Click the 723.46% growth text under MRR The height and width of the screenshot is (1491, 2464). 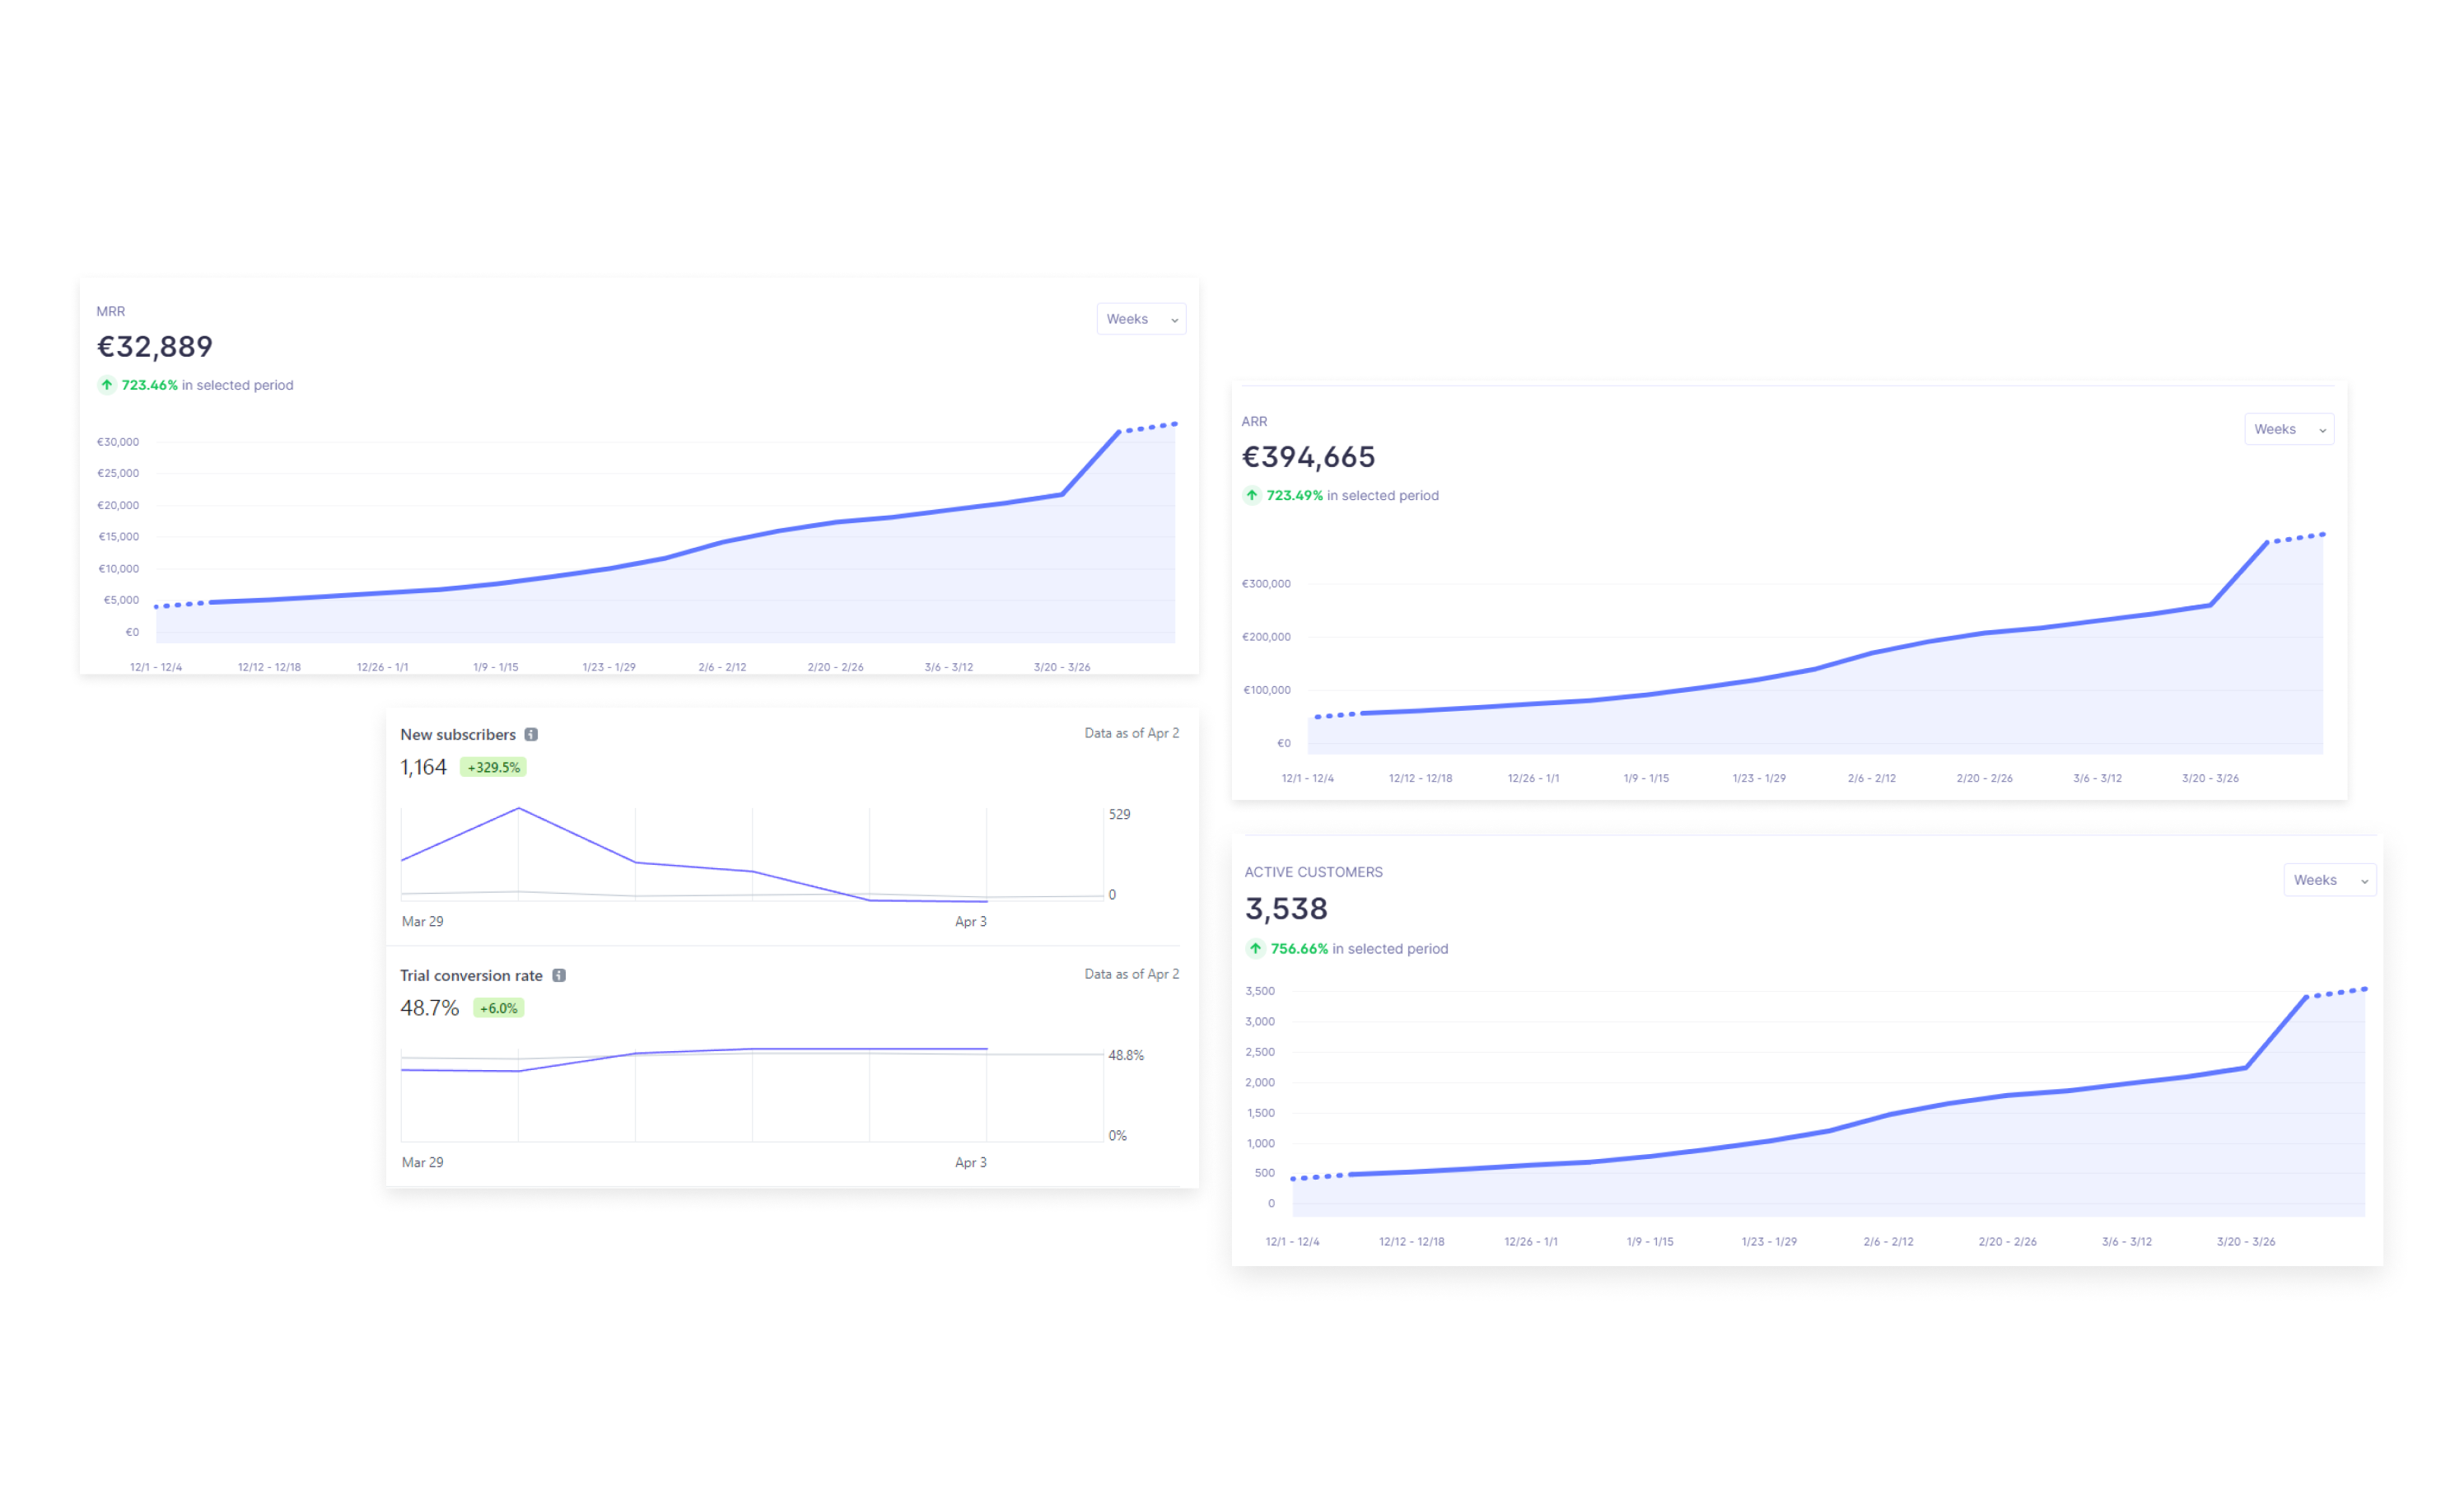point(149,385)
